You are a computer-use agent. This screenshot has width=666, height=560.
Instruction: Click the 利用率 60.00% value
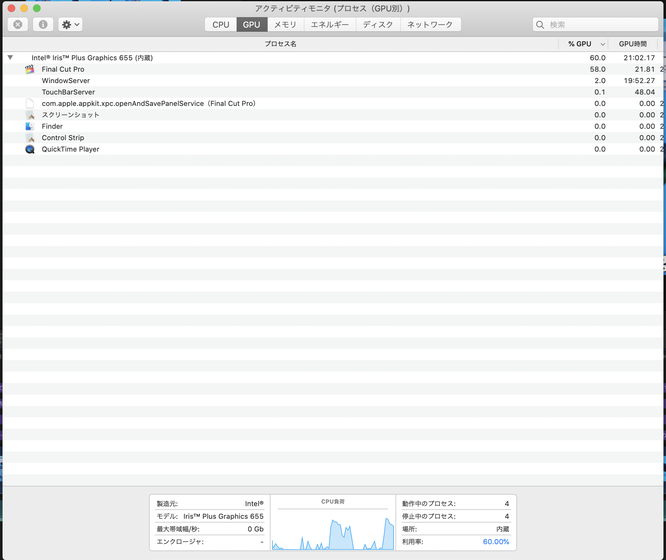pos(496,542)
